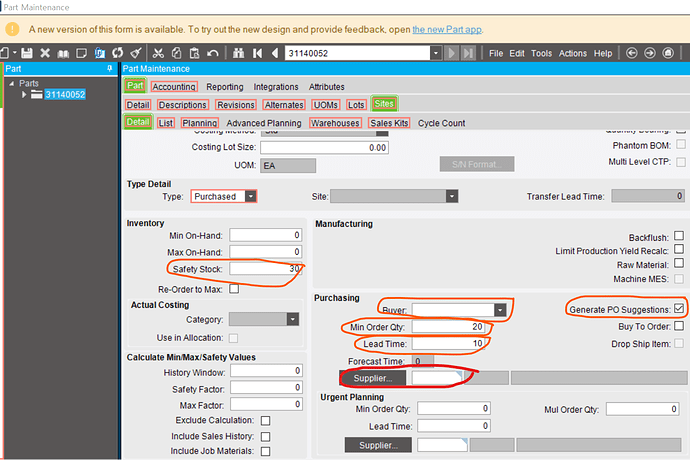690x460 pixels.
Task: Select 31140052 in the Parts tree
Action: pyautogui.click(x=65, y=94)
